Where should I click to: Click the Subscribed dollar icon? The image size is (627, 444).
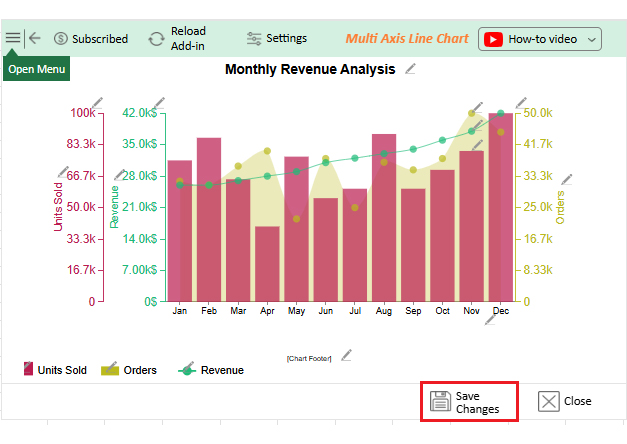tap(61, 39)
